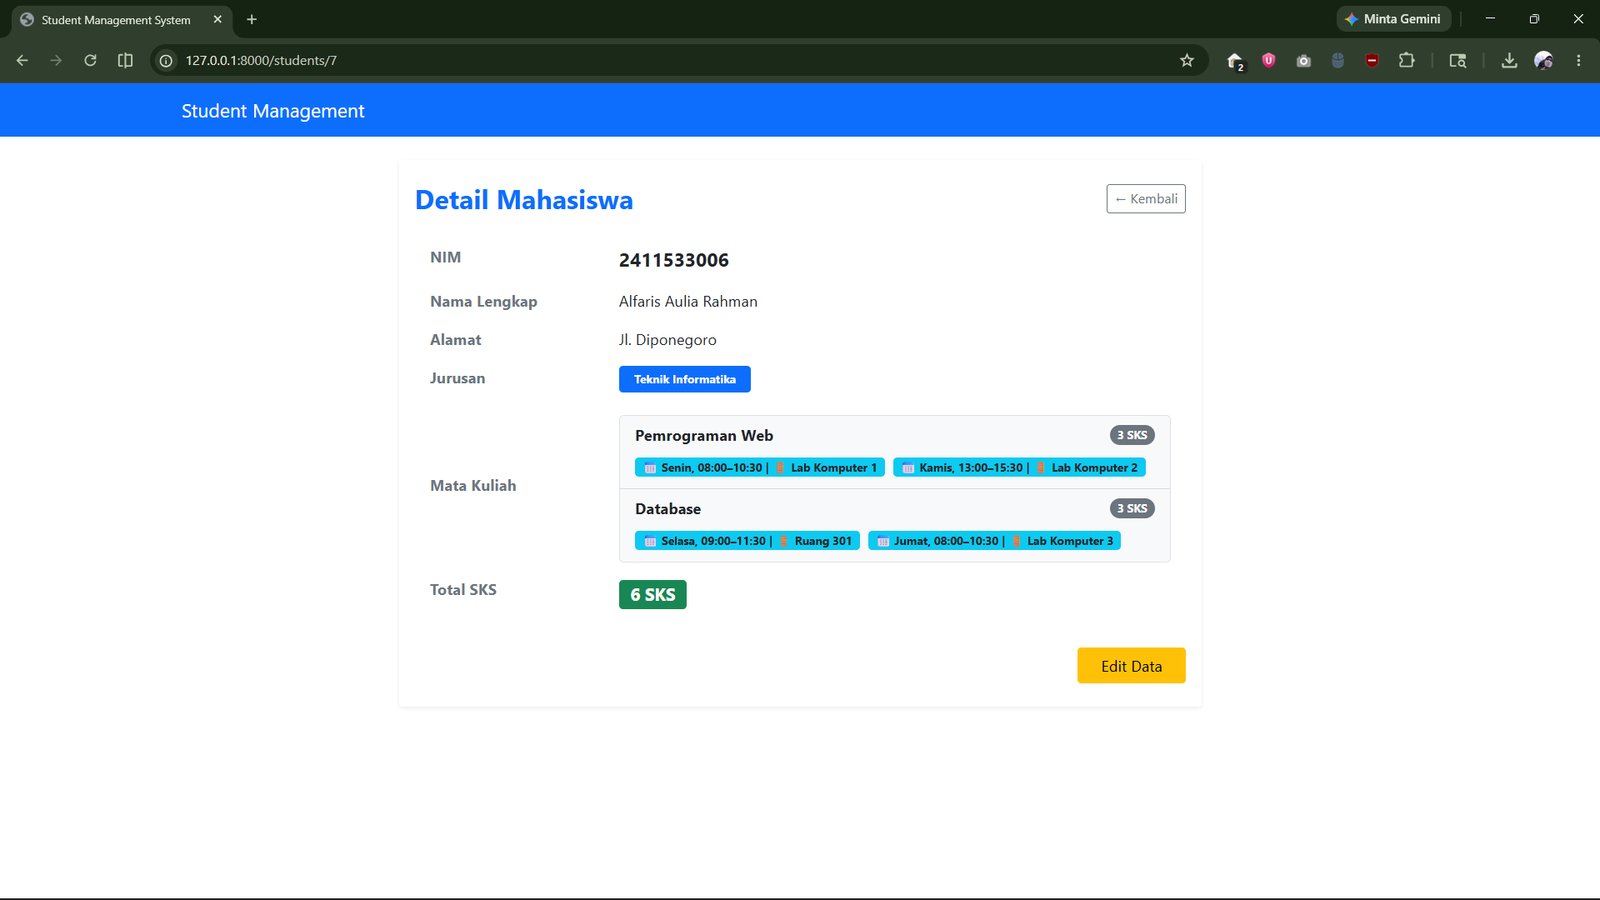Click the Total SKS label
Image resolution: width=1600 pixels, height=900 pixels.
463,590
